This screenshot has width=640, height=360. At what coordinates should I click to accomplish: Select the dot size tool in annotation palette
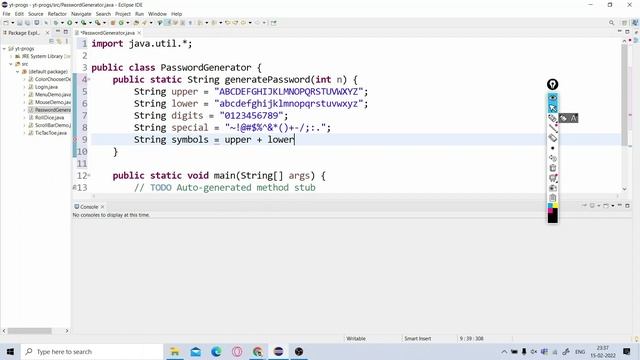pyautogui.click(x=552, y=148)
